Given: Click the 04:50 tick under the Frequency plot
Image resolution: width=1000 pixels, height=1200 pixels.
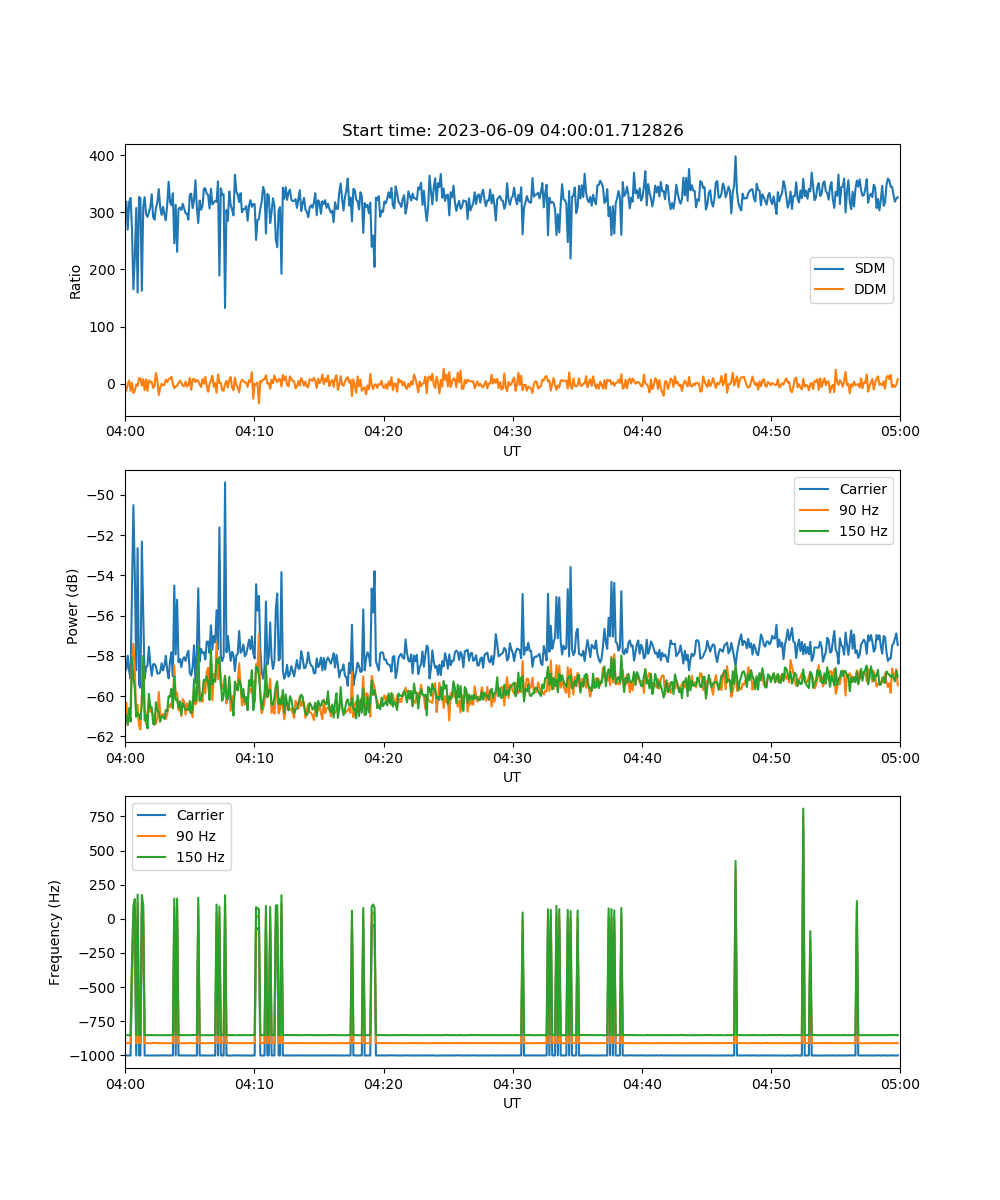Looking at the screenshot, I should [771, 1084].
